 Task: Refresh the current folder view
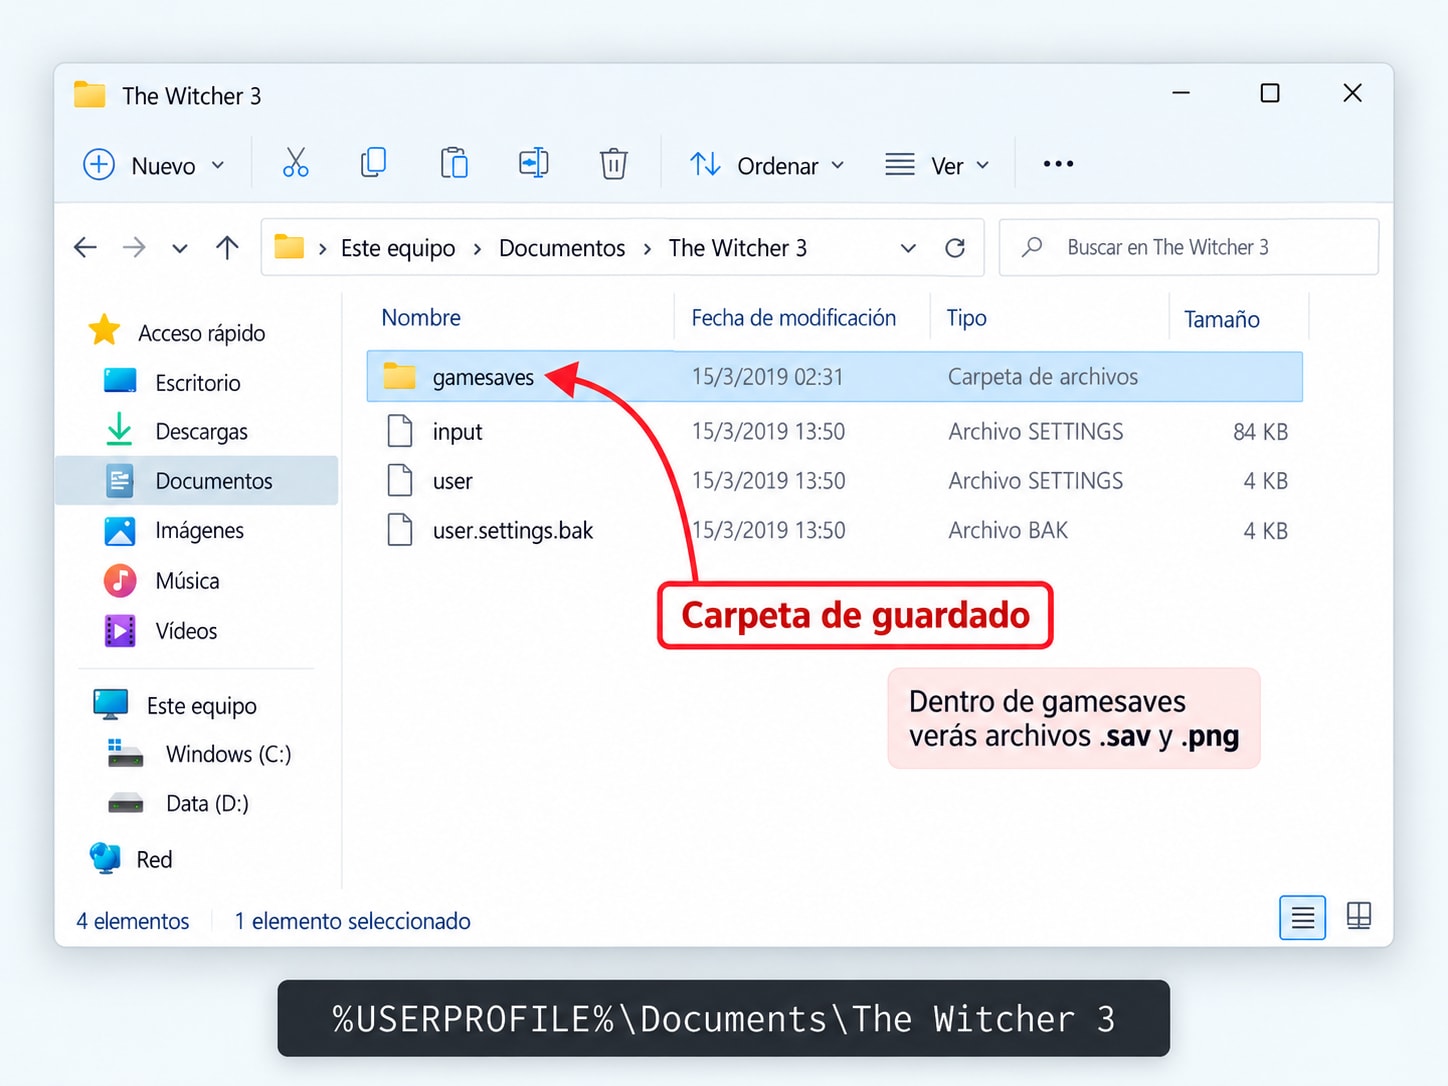[x=955, y=247]
